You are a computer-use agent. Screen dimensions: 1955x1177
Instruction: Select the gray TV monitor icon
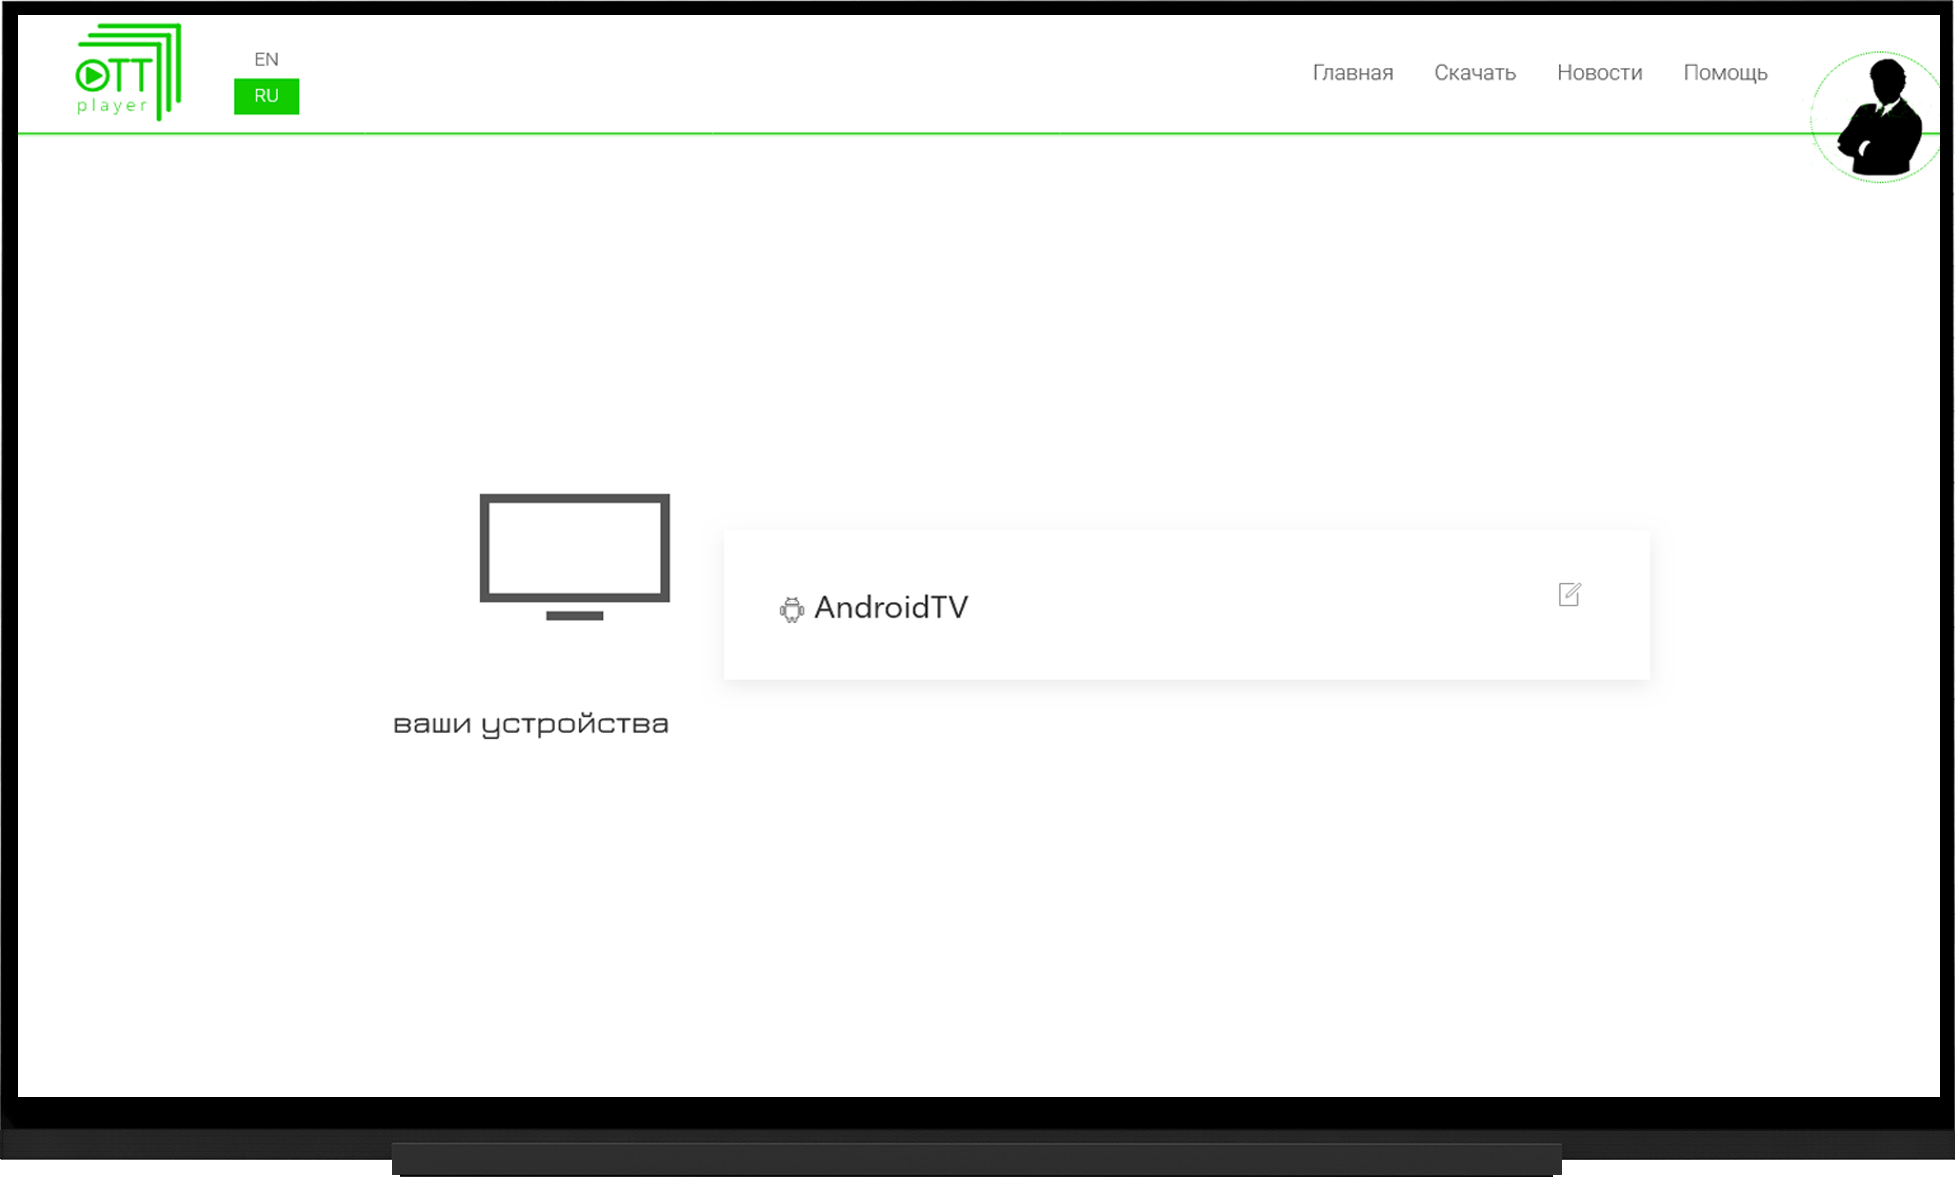click(x=575, y=556)
